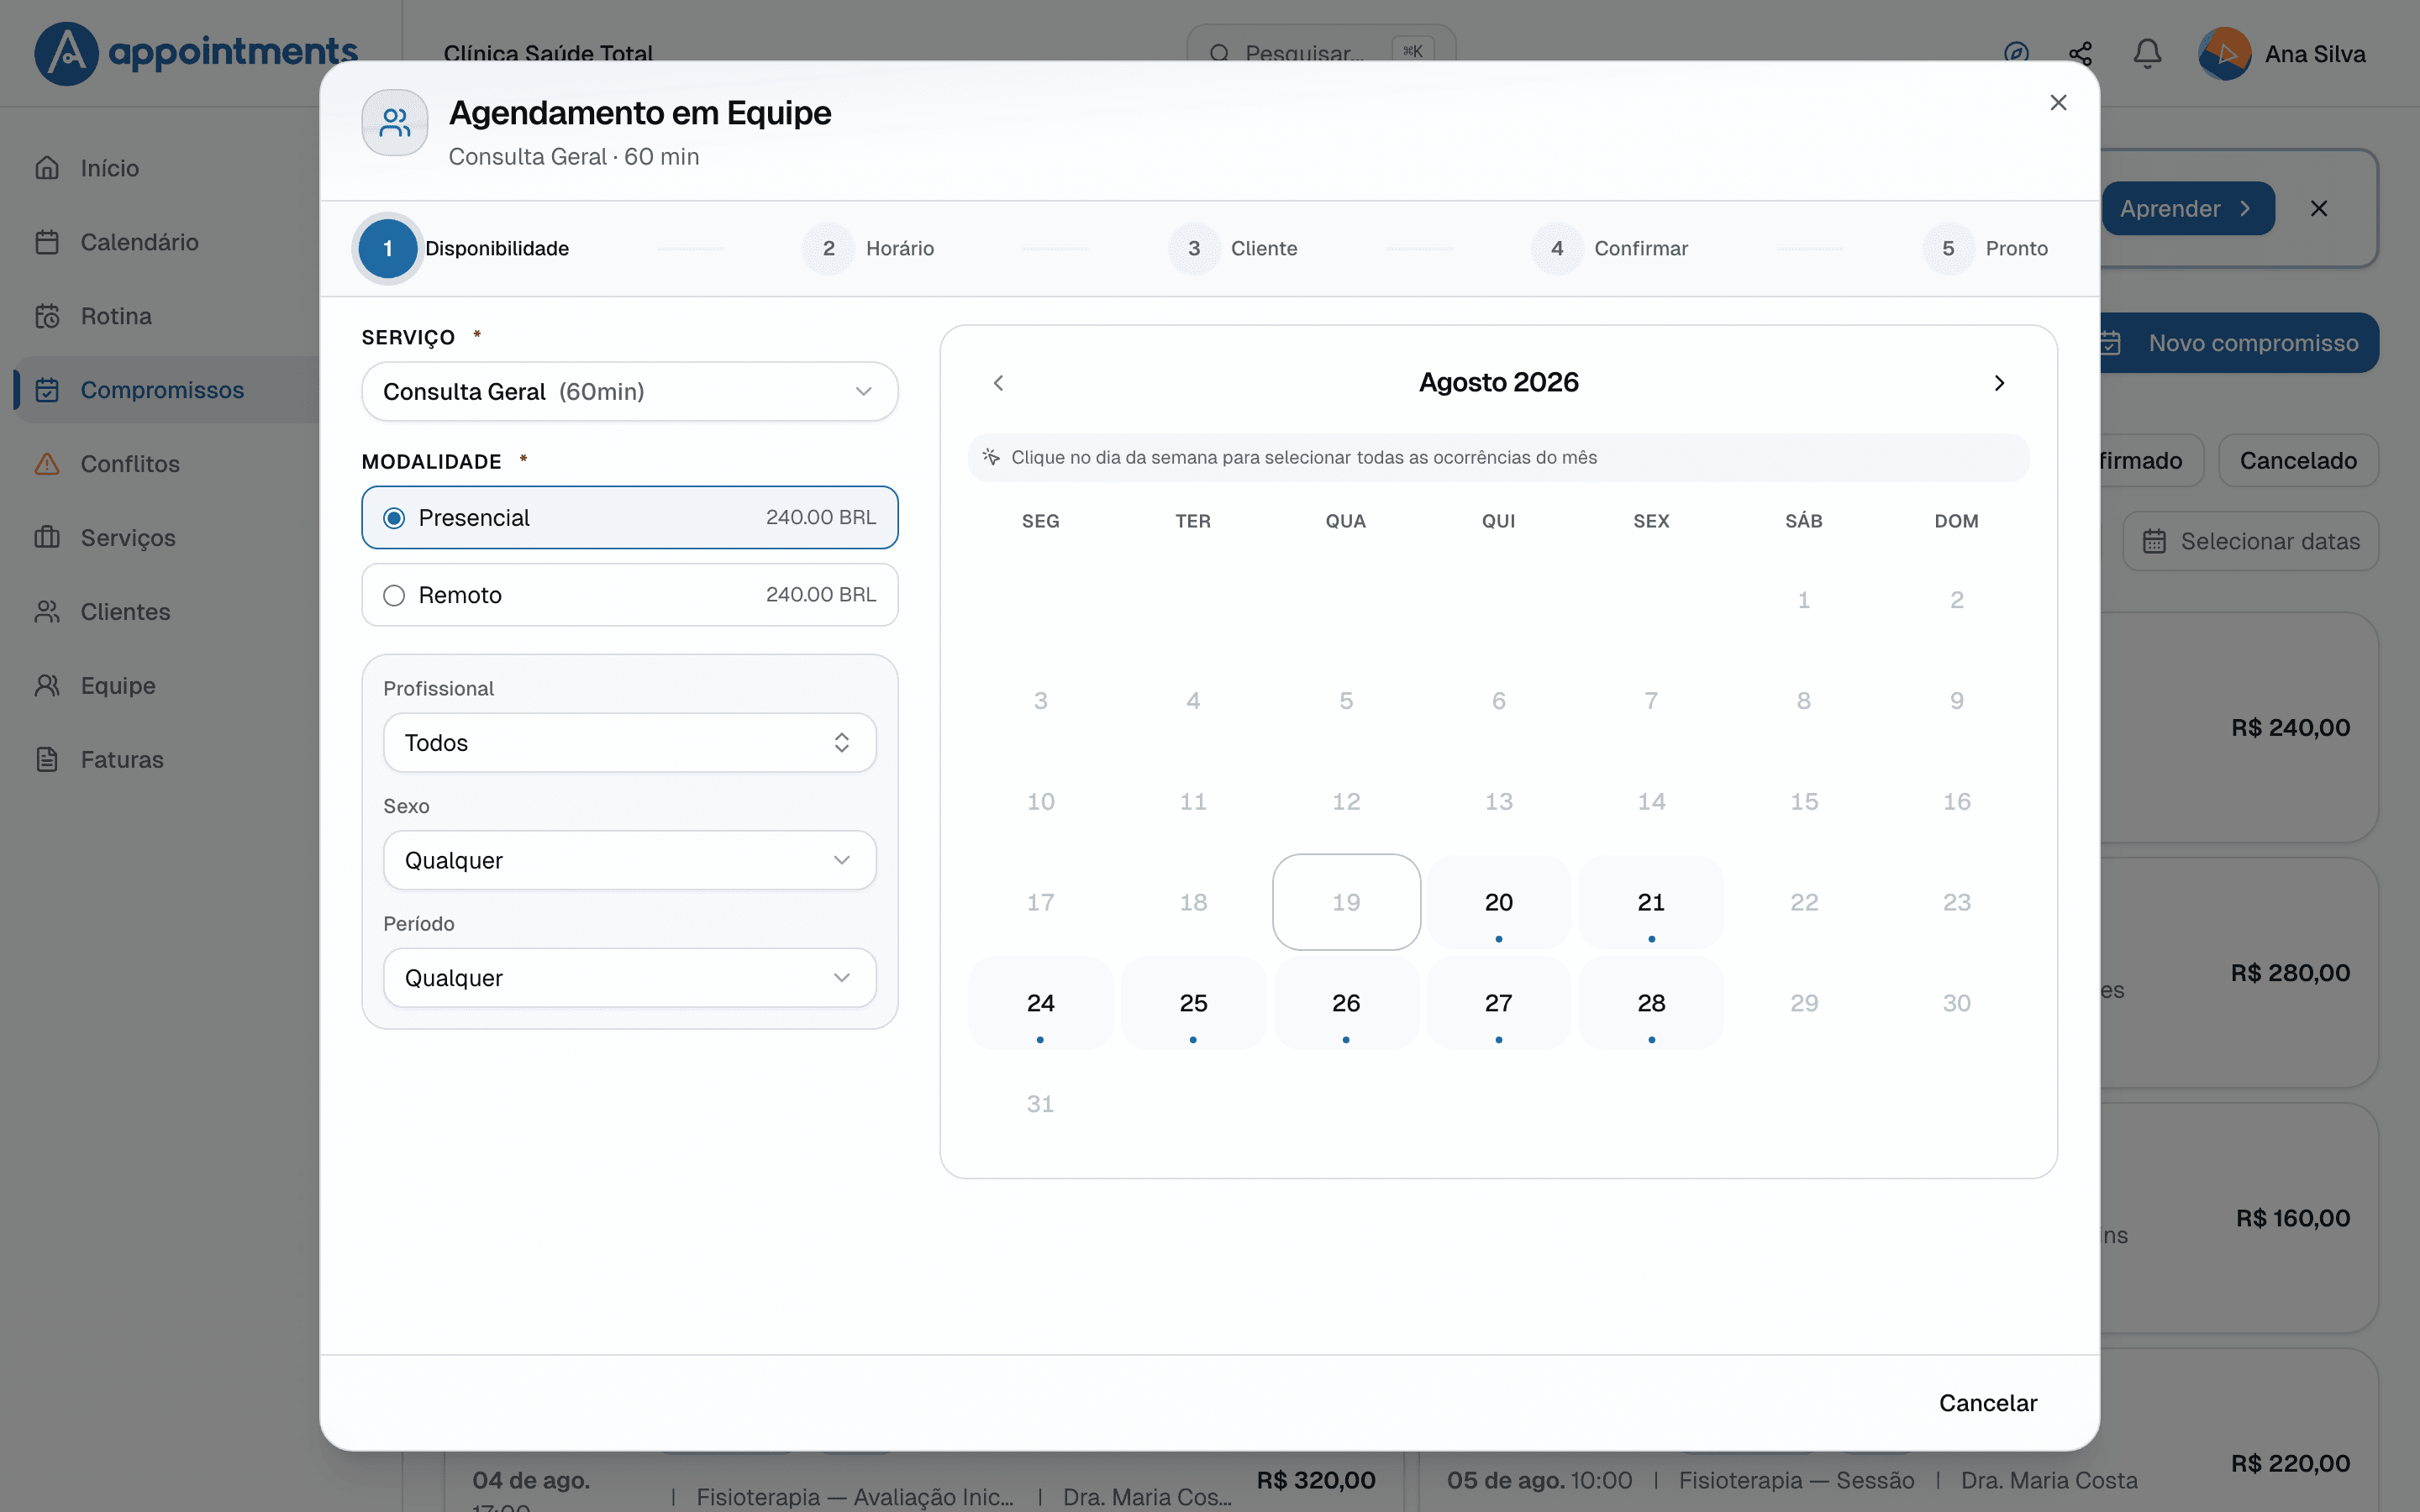
Task: Select all Fridays via SEX header
Action: pyautogui.click(x=1651, y=521)
